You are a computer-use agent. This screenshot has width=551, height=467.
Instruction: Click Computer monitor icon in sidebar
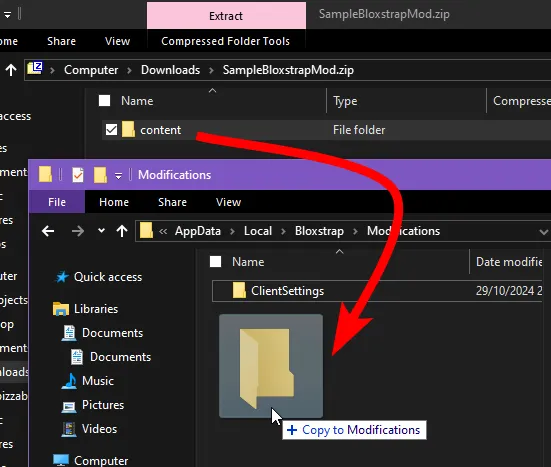click(x=61, y=460)
